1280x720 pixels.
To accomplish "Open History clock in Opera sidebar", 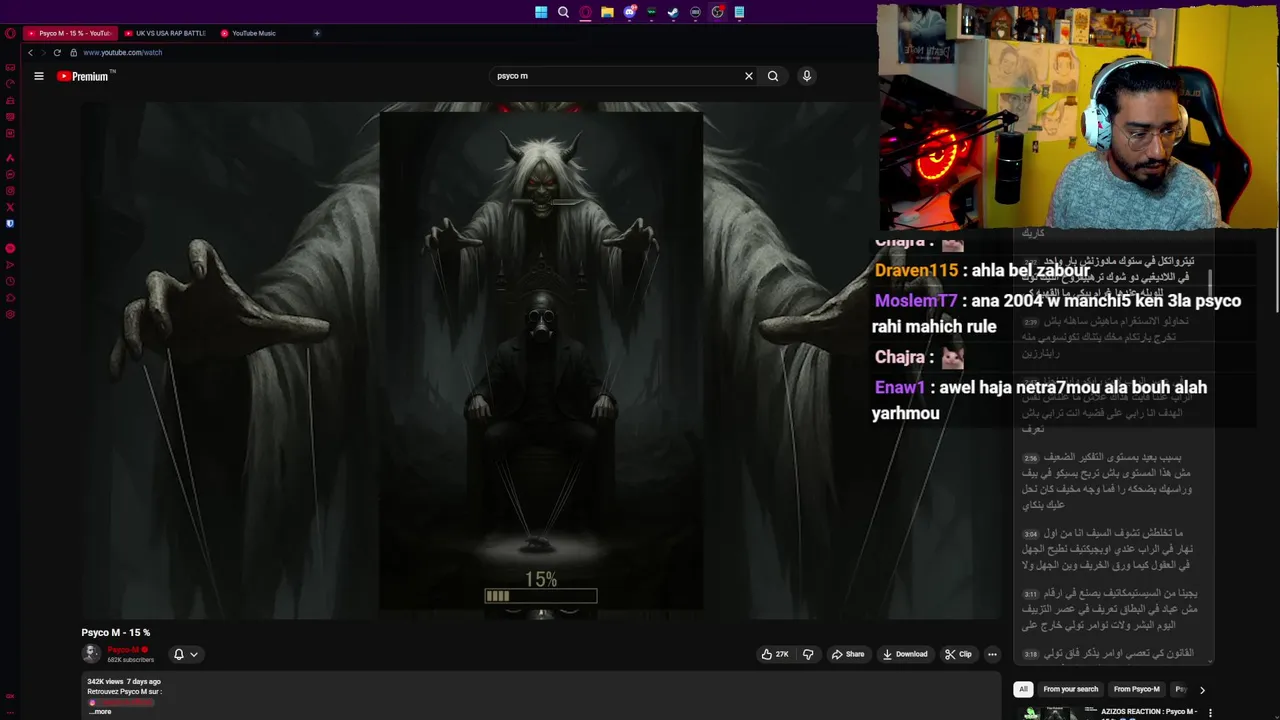I will 10,281.
